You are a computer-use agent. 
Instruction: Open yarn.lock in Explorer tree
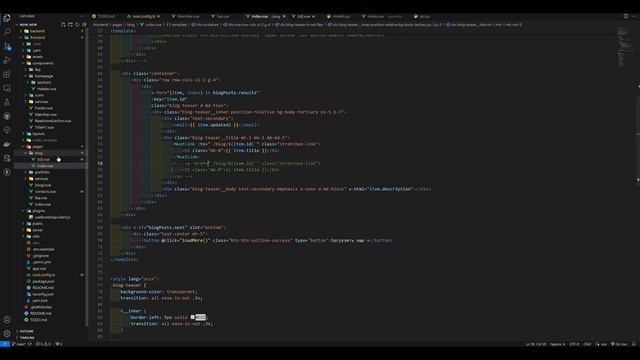tap(40, 300)
